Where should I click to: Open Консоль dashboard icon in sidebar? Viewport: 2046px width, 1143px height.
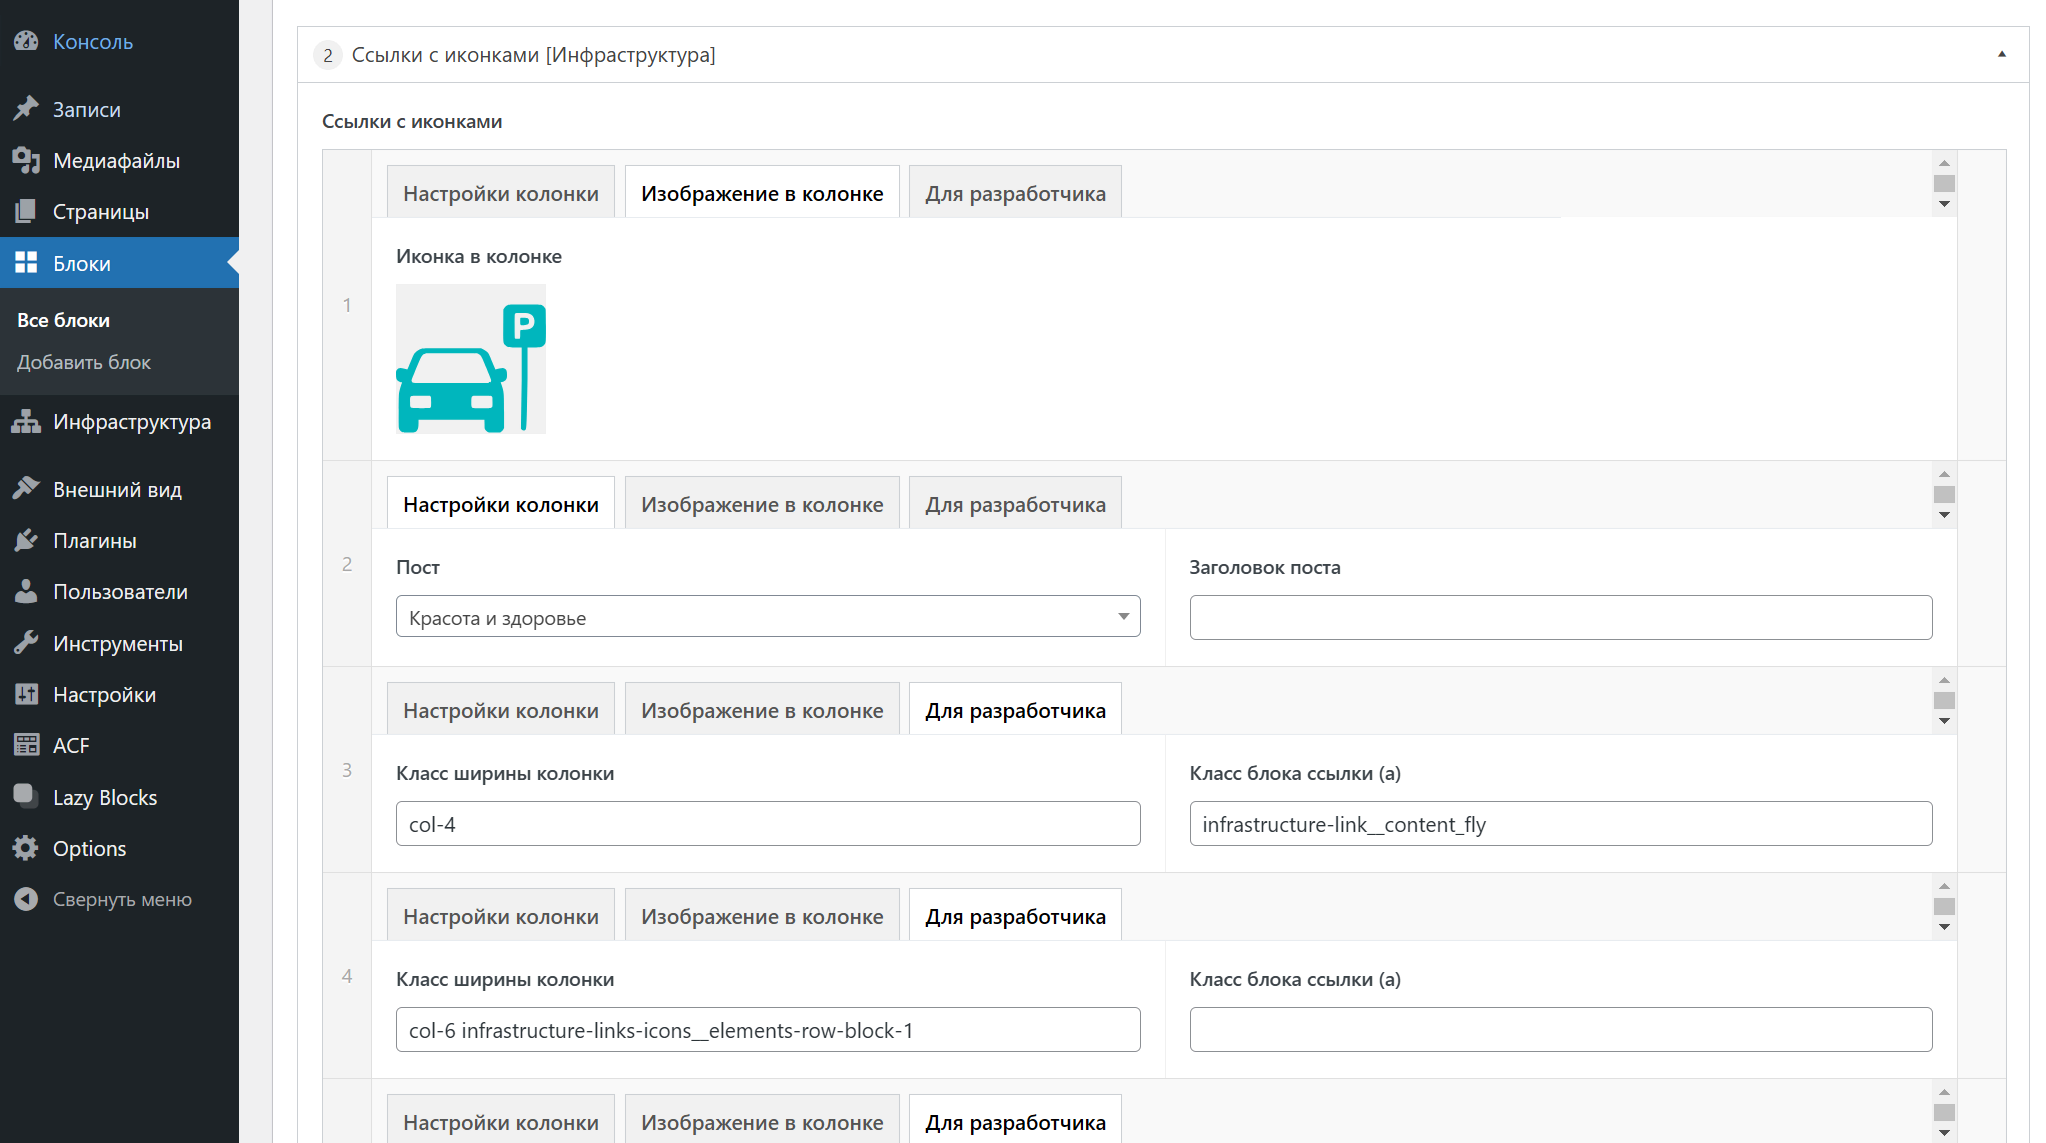[x=26, y=41]
